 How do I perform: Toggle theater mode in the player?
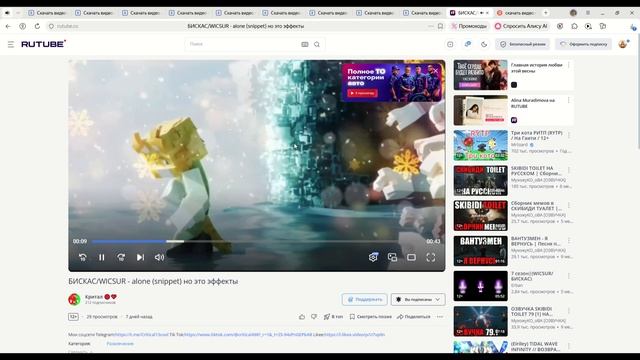[x=411, y=257]
